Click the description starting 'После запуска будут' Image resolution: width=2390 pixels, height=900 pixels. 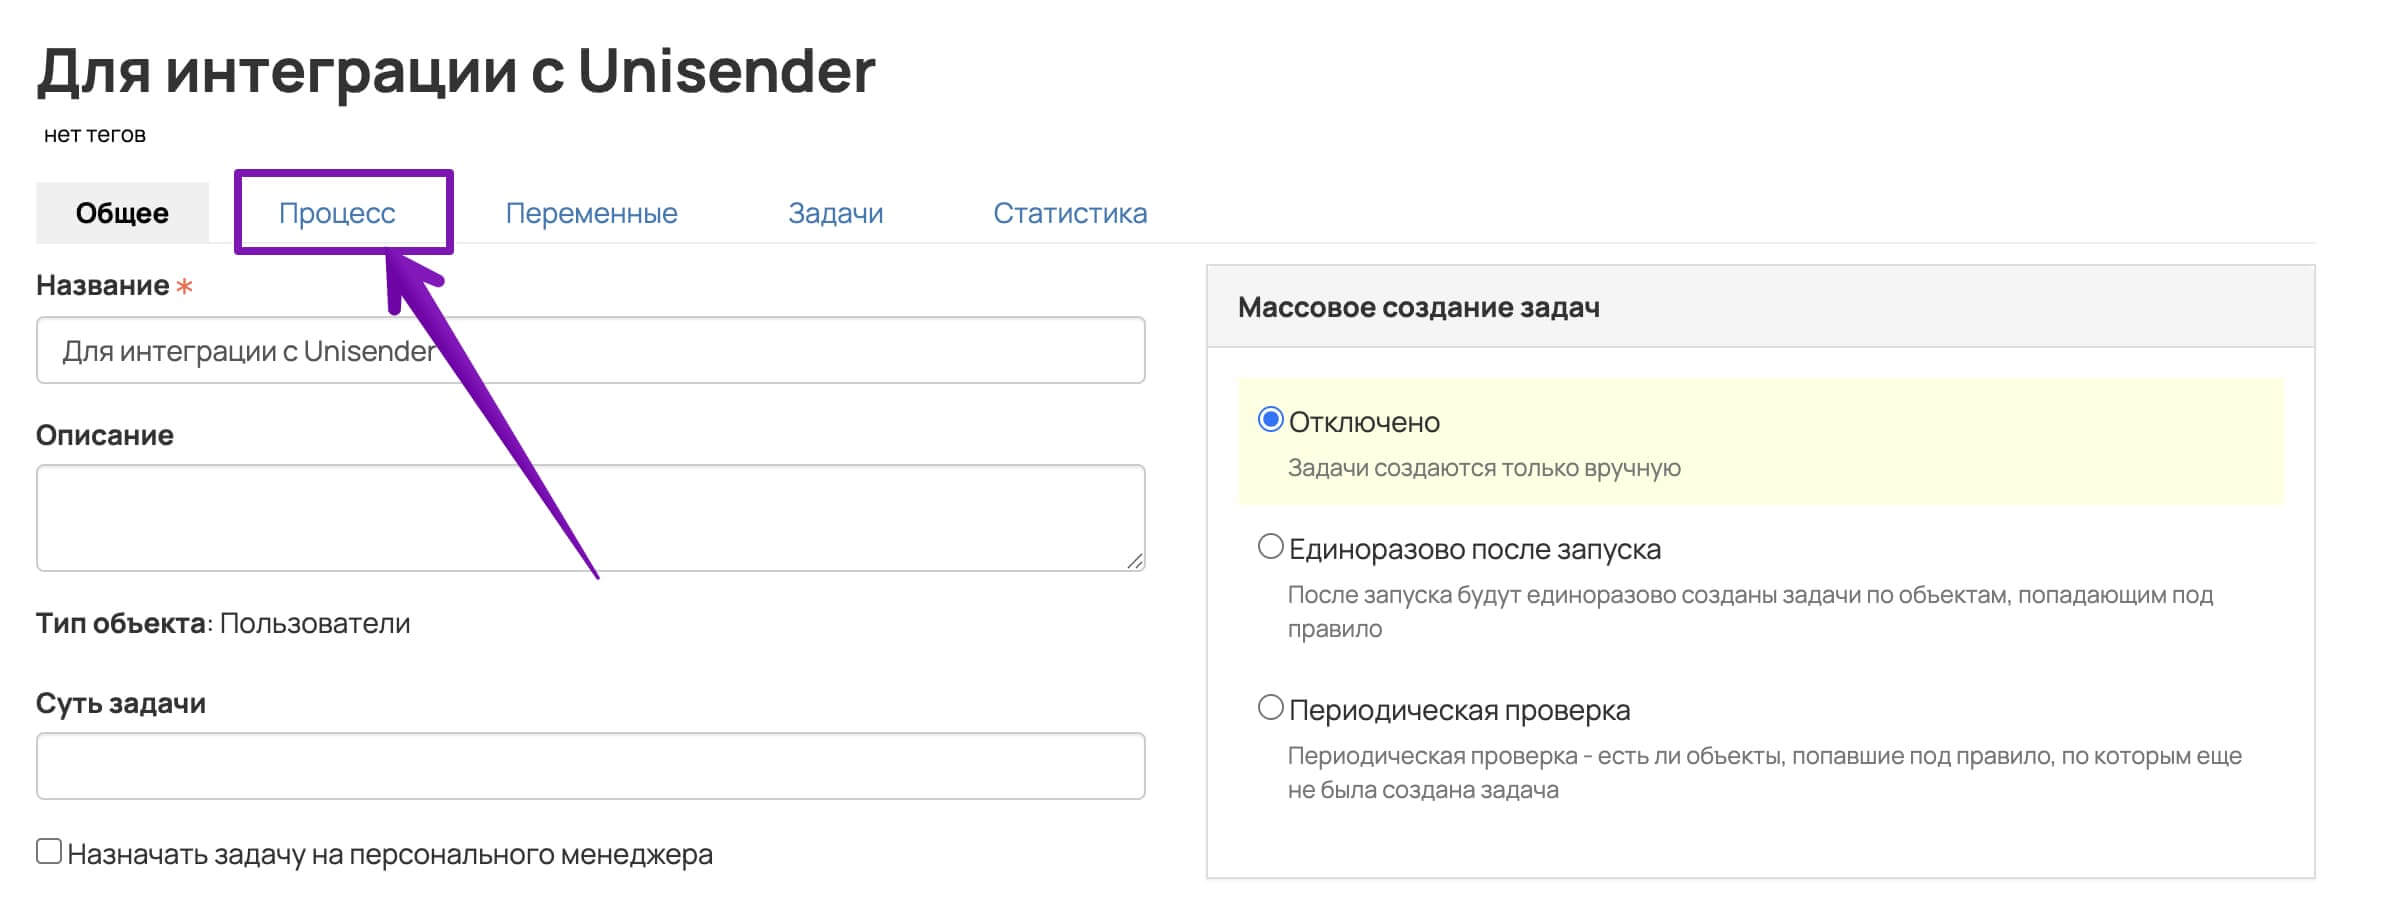tap(1750, 612)
